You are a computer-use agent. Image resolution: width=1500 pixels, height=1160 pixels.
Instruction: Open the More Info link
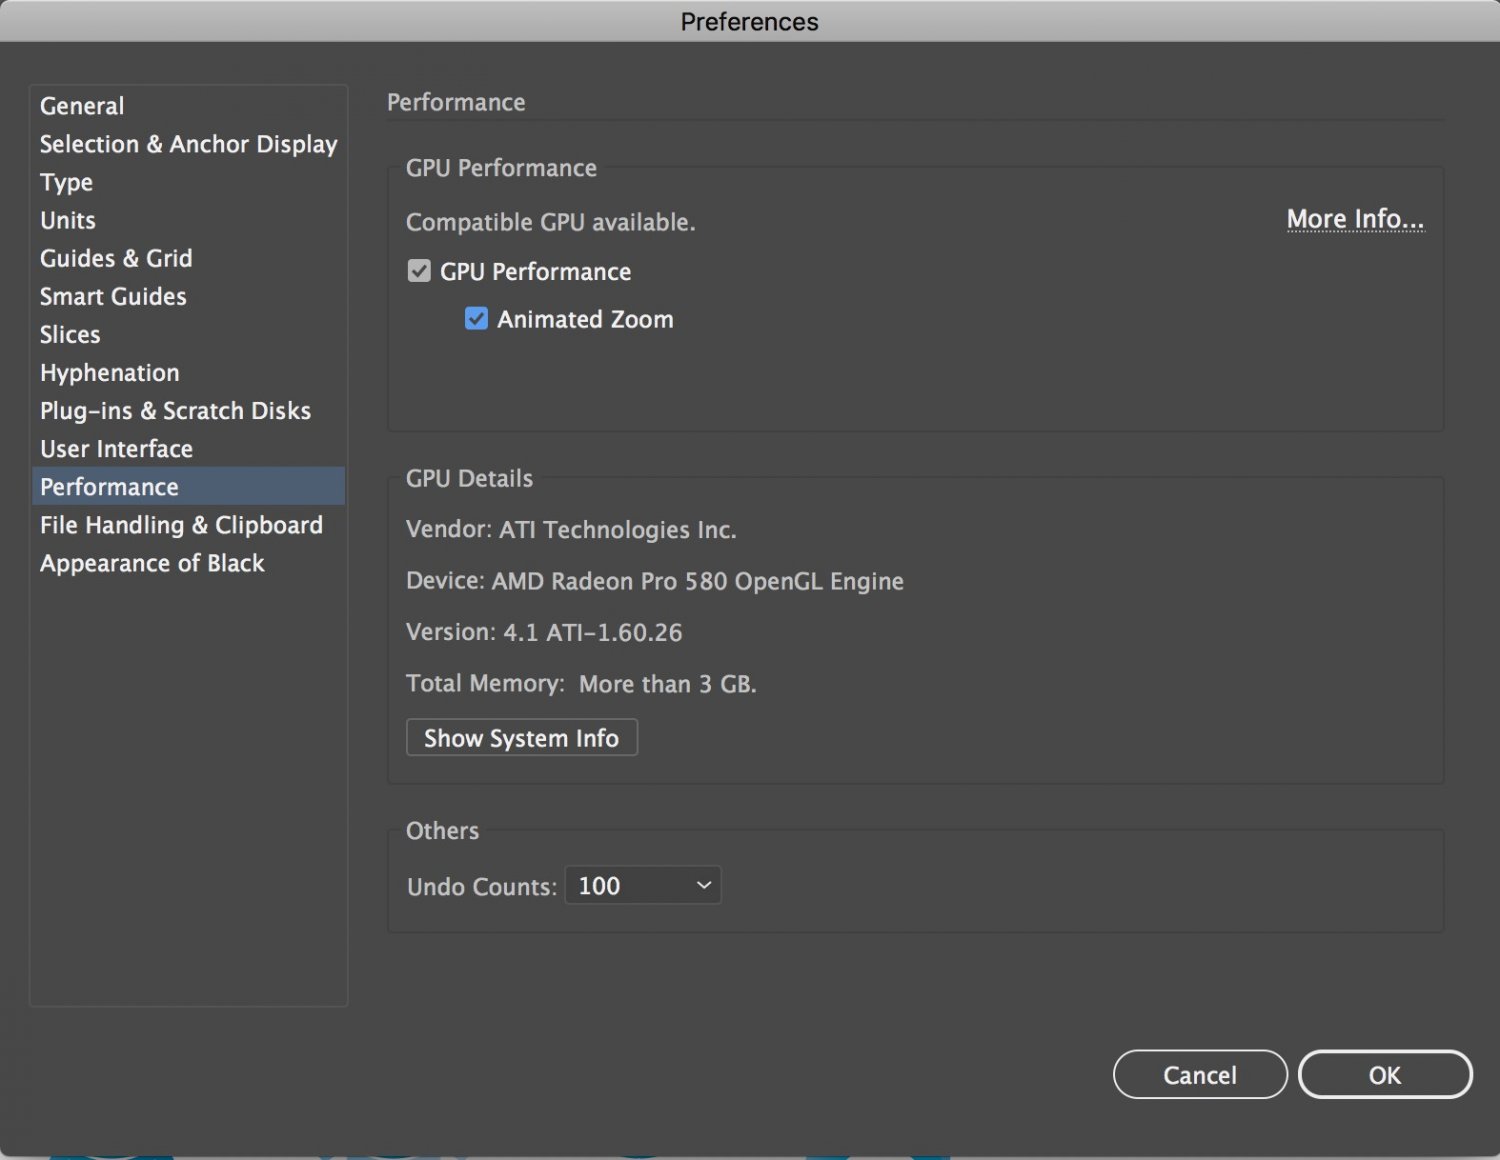click(x=1355, y=219)
